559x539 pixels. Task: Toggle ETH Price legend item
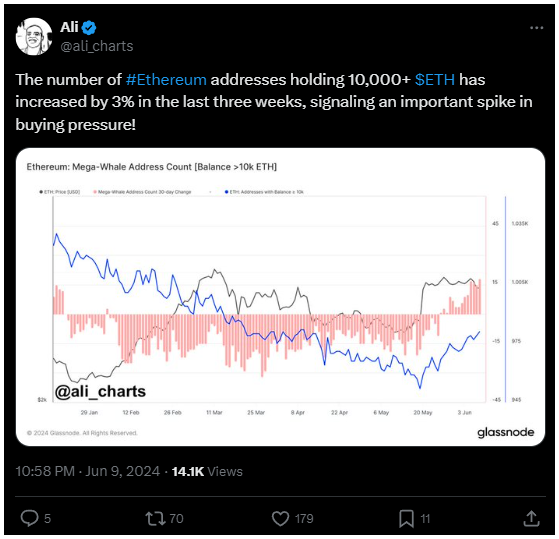pyautogui.click(x=60, y=192)
